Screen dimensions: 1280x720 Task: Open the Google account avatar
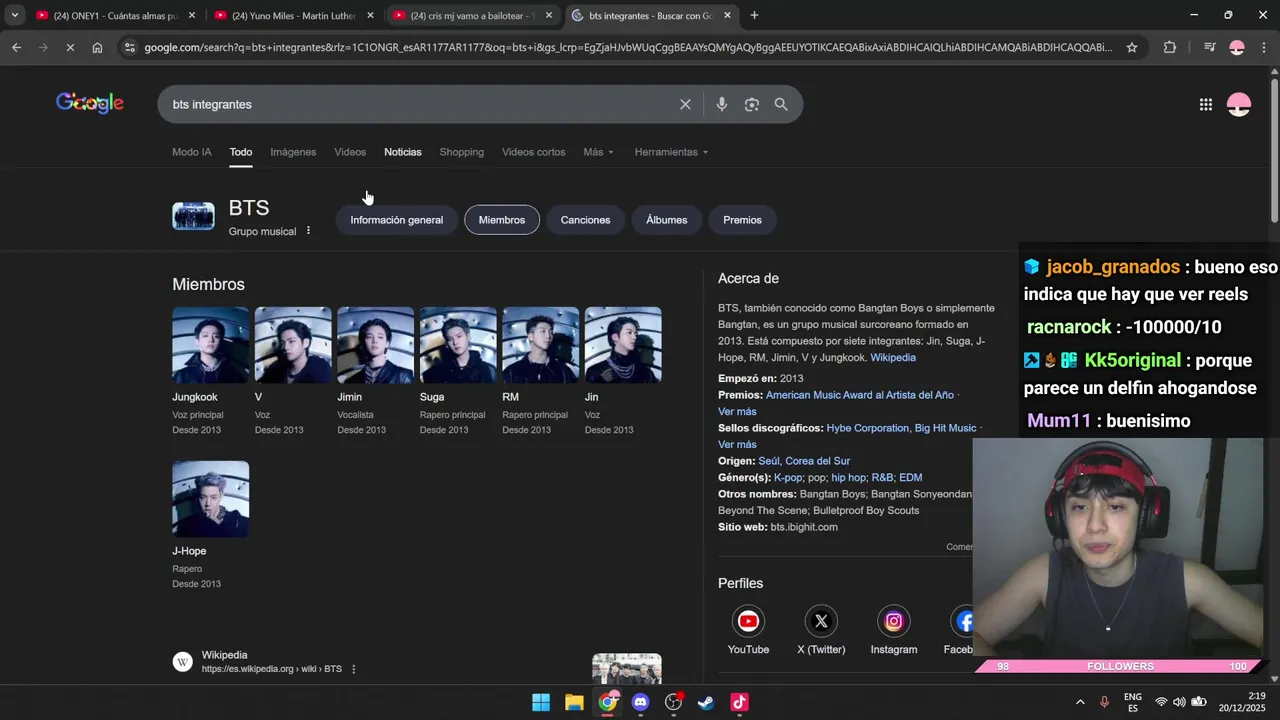[1239, 104]
